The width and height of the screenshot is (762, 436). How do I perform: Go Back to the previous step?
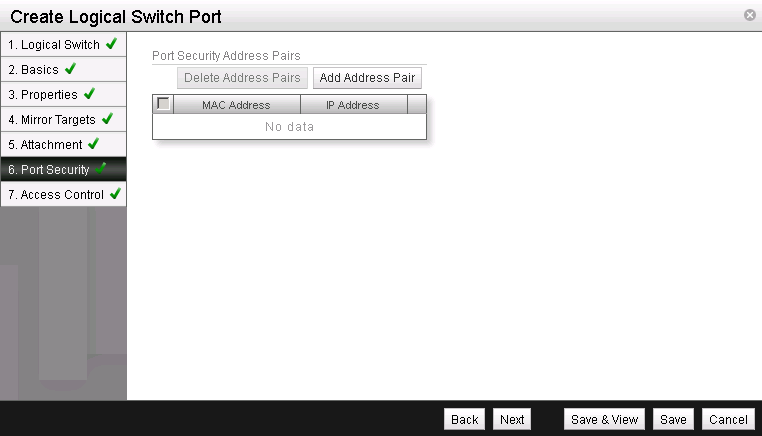point(464,420)
